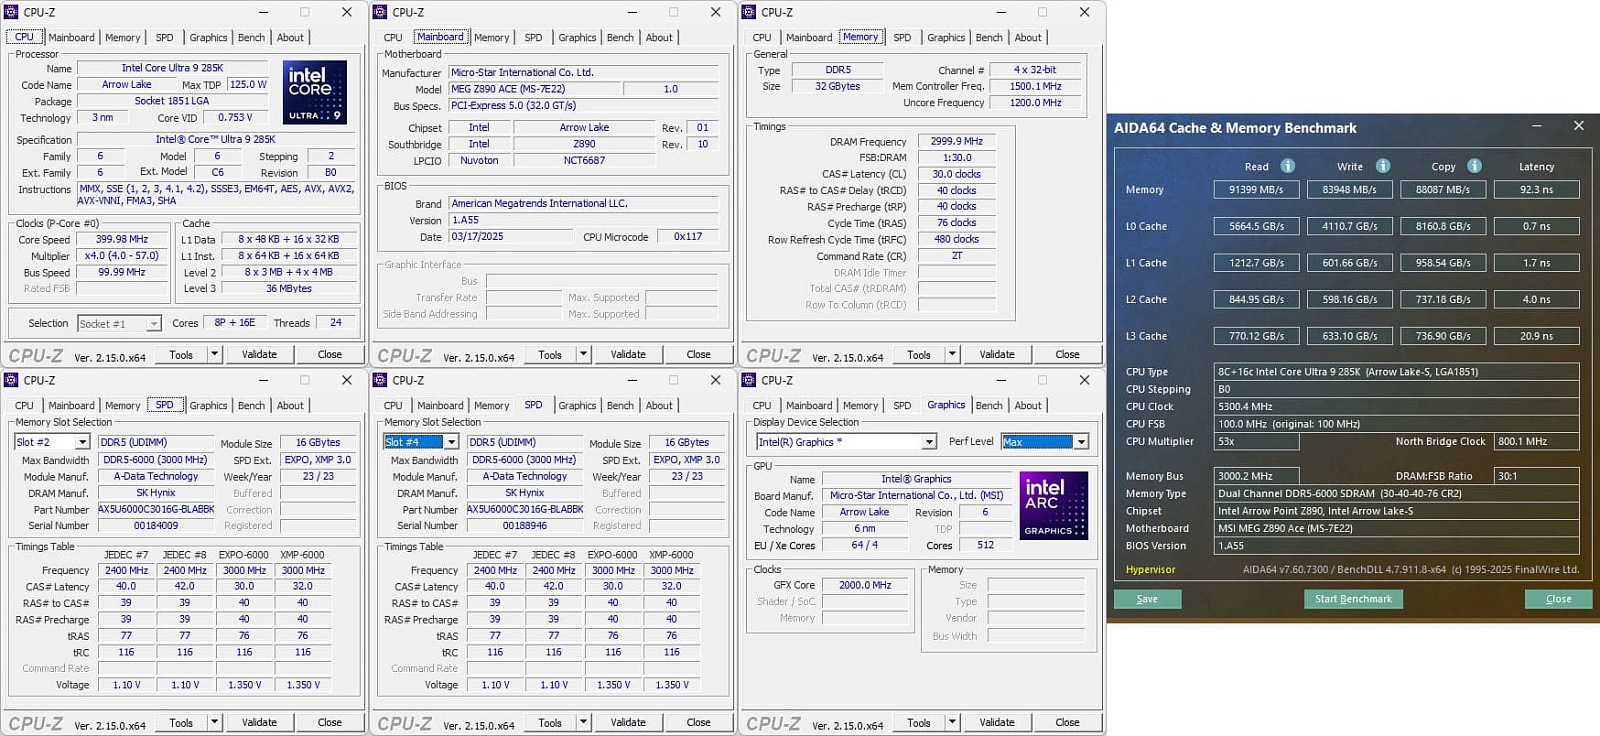This screenshot has width=1600, height=736.
Task: Open the Graphics tab in the Memory-tab window
Action: (946, 37)
